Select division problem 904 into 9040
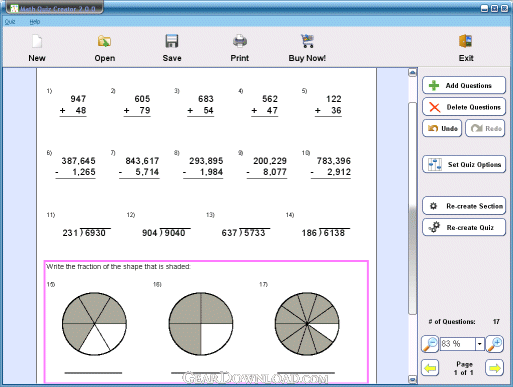 click(x=166, y=232)
